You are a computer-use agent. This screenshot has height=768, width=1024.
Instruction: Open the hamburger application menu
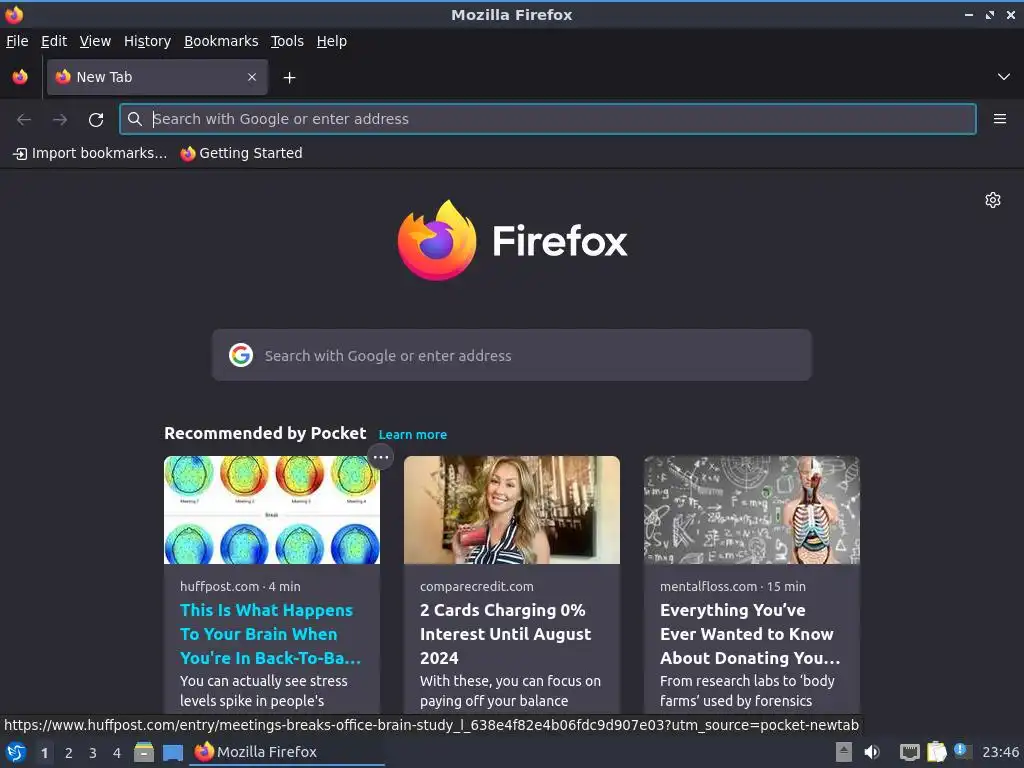tap(999, 119)
